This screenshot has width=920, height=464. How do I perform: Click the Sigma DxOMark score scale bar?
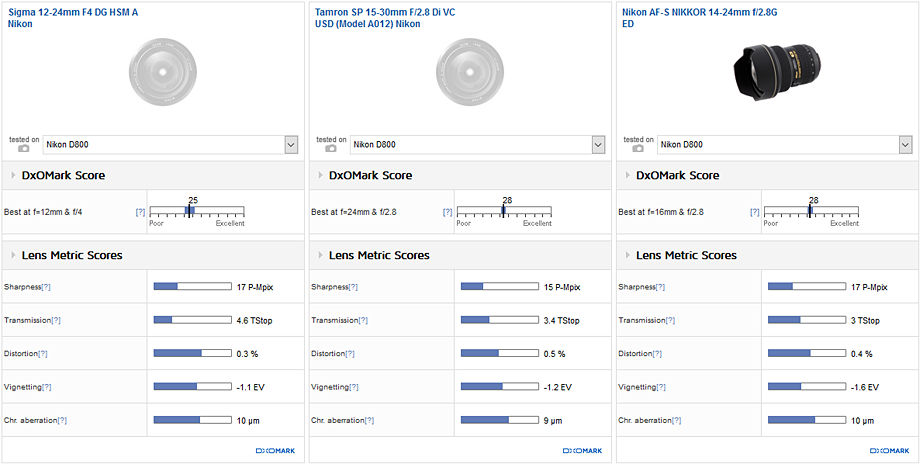coord(196,210)
